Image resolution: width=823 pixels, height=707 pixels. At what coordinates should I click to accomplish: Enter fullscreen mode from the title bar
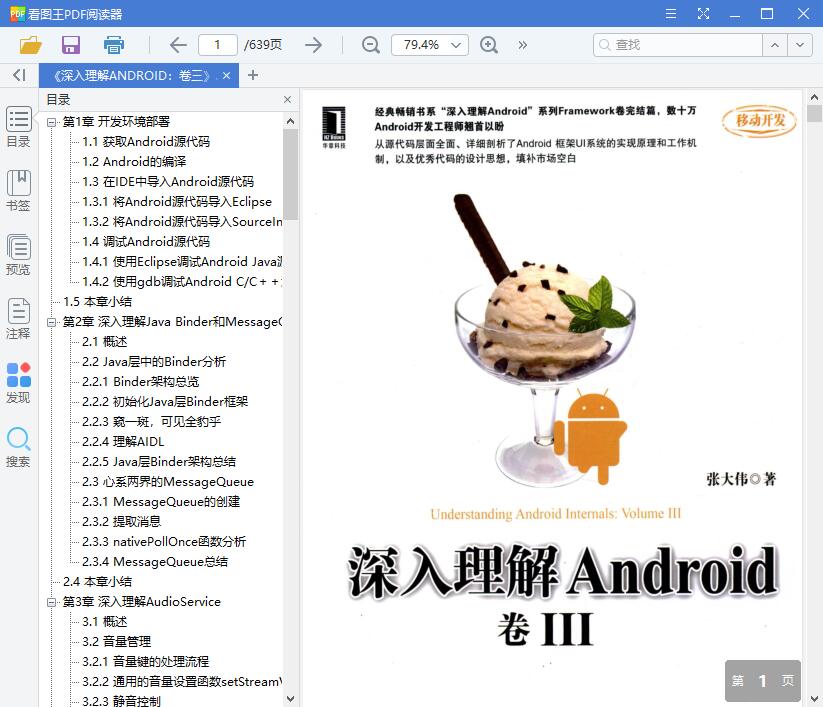pyautogui.click(x=703, y=14)
